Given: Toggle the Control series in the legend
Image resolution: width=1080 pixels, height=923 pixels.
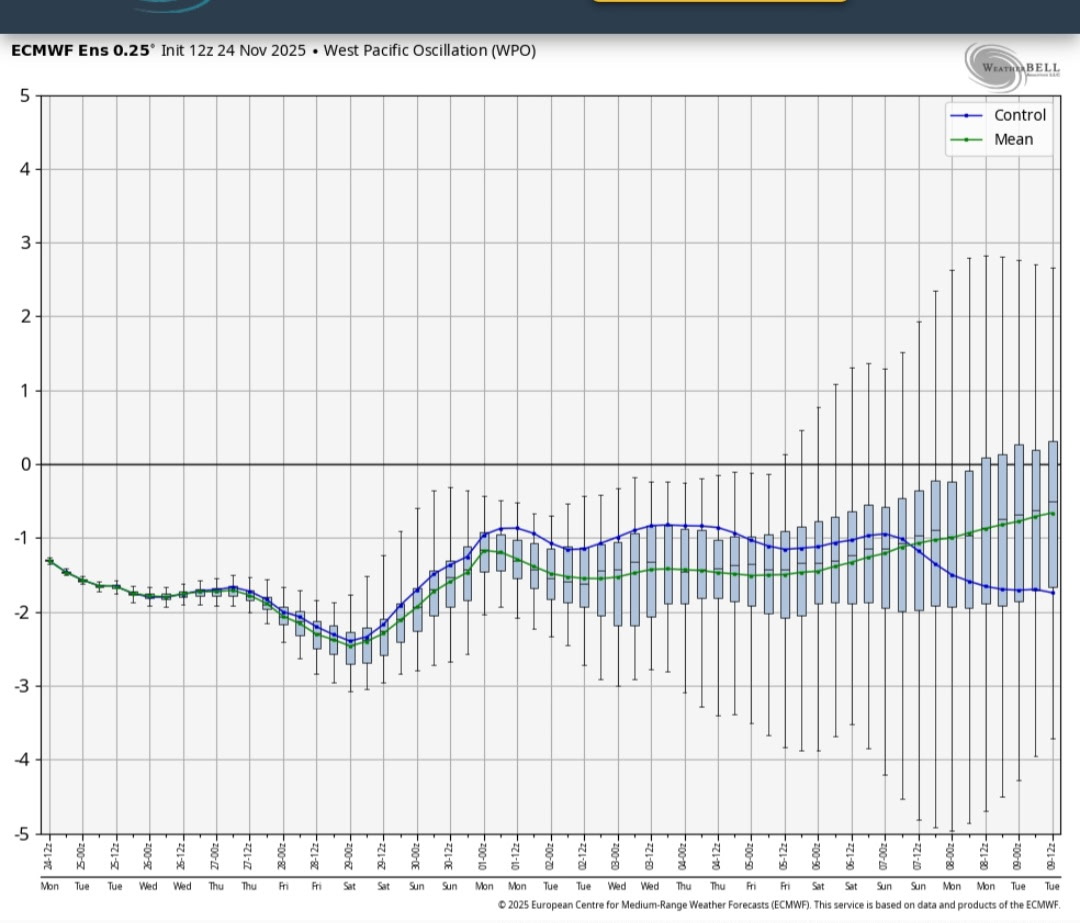Looking at the screenshot, I should tap(1019, 115).
